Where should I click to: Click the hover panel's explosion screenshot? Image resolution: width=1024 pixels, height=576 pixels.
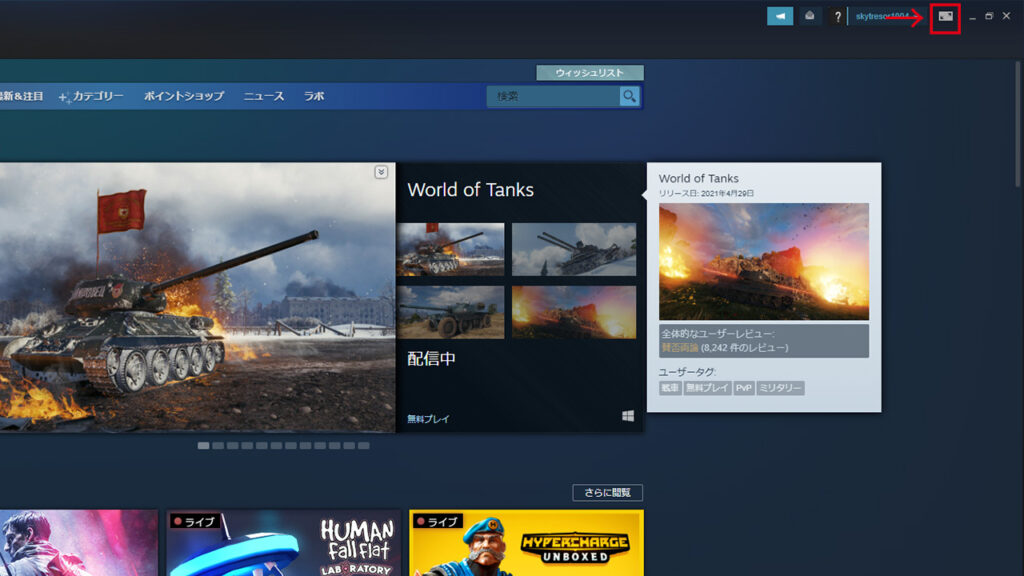point(764,261)
